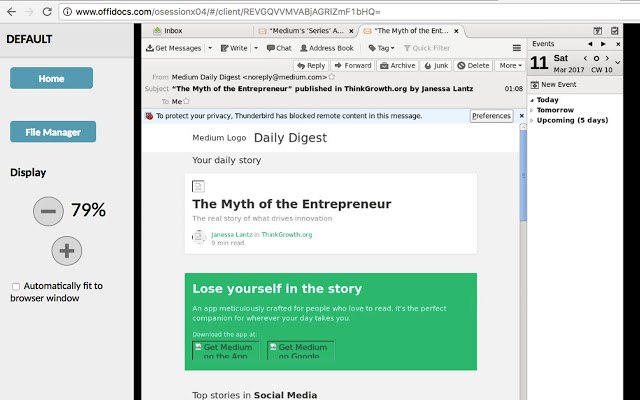
Task: Reply to the message
Action: [311, 65]
